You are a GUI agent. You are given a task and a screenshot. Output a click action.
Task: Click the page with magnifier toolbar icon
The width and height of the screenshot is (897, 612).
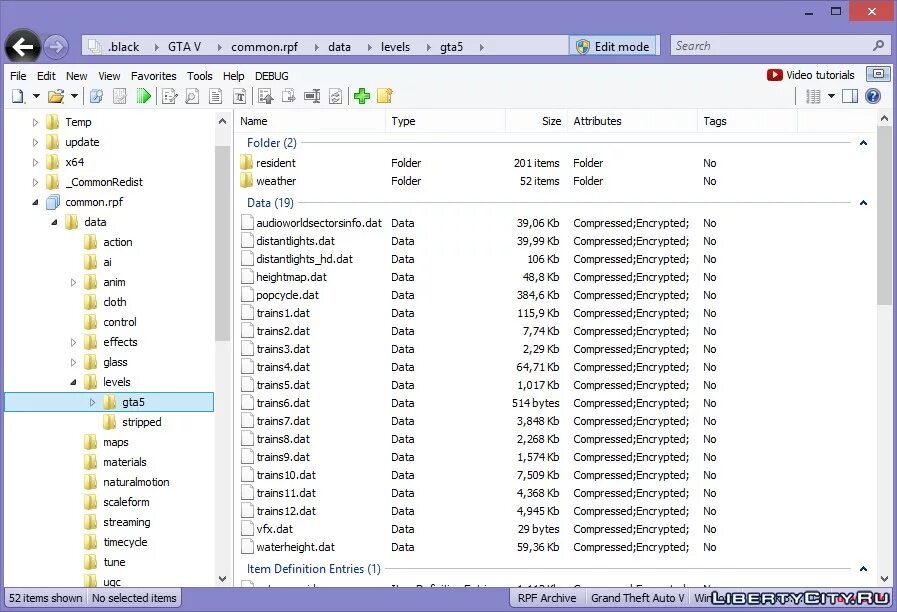[192, 96]
